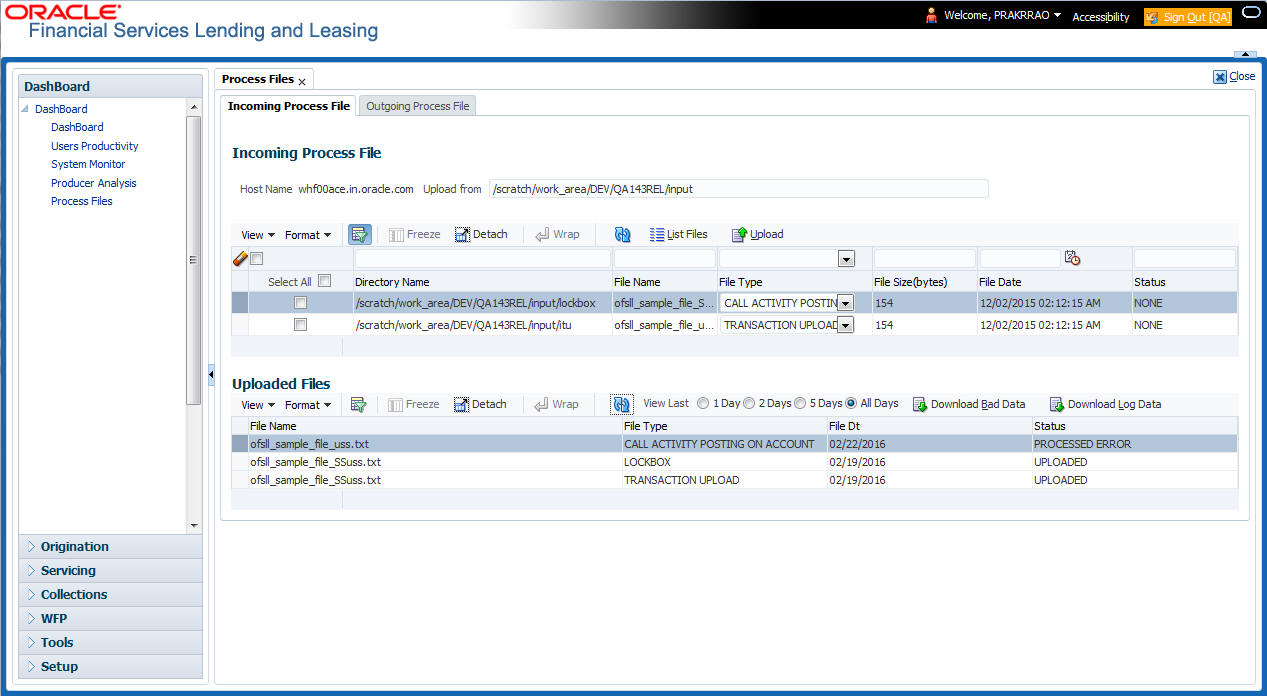Select the 1 Day radio button
Screen dimensions: 1267x696
click(703, 403)
